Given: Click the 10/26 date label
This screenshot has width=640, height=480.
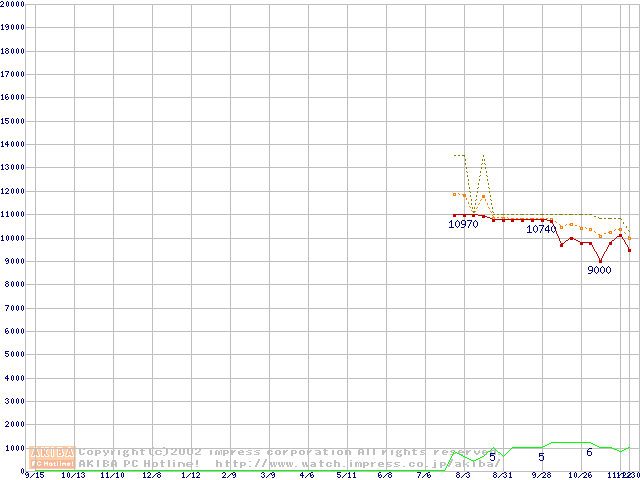Looking at the screenshot, I should [x=580, y=475].
